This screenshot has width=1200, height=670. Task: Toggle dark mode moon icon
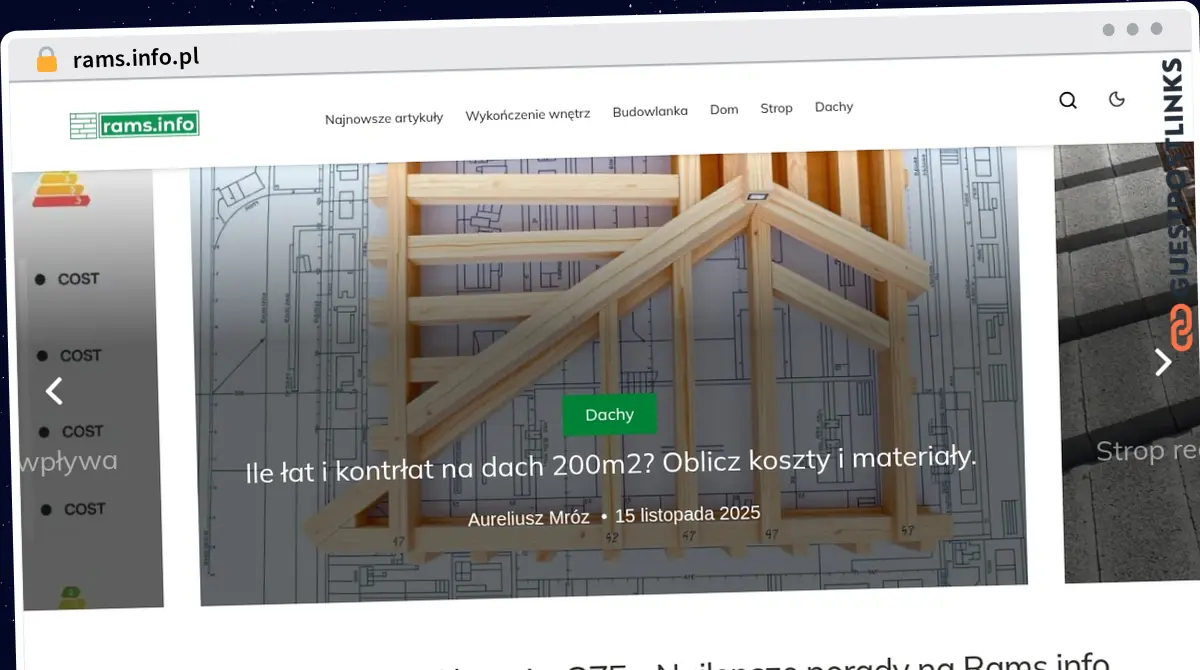(x=1117, y=98)
